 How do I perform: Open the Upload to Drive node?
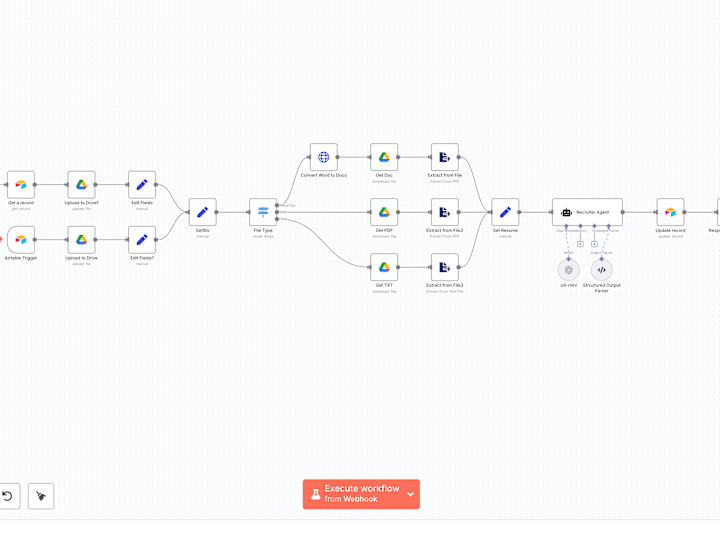pyautogui.click(x=81, y=240)
